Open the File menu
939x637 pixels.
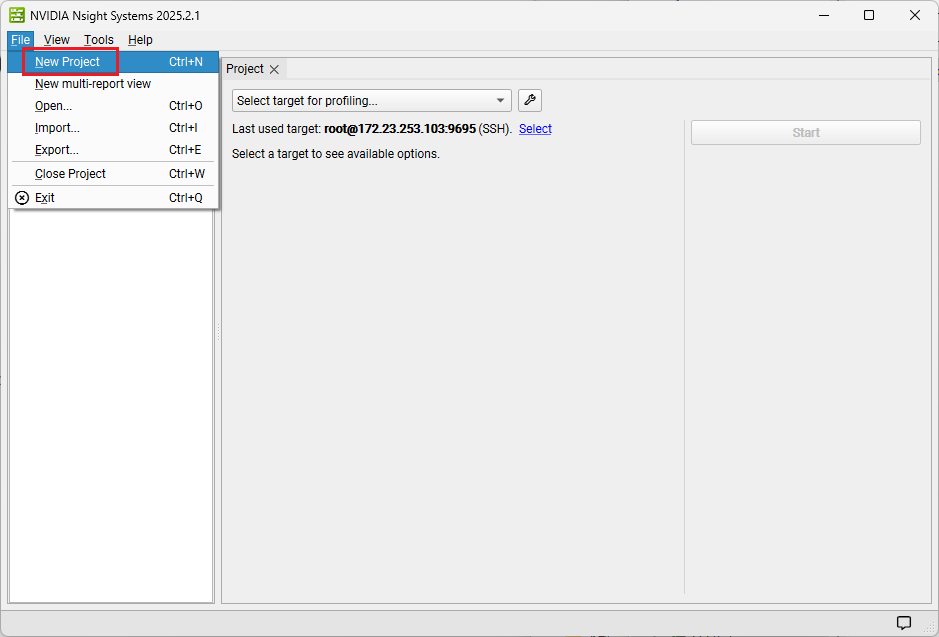20,40
